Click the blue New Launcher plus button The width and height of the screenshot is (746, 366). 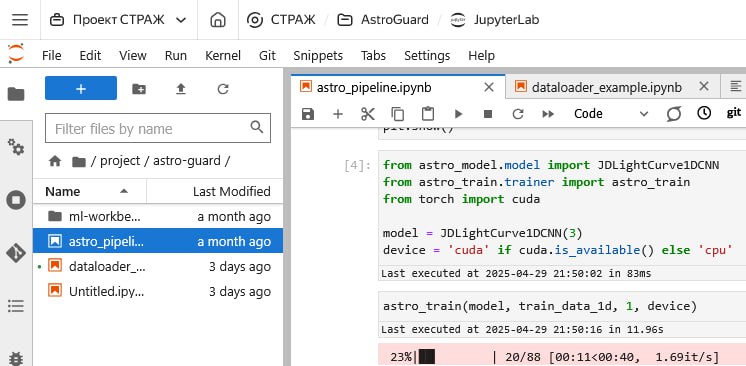(x=81, y=89)
